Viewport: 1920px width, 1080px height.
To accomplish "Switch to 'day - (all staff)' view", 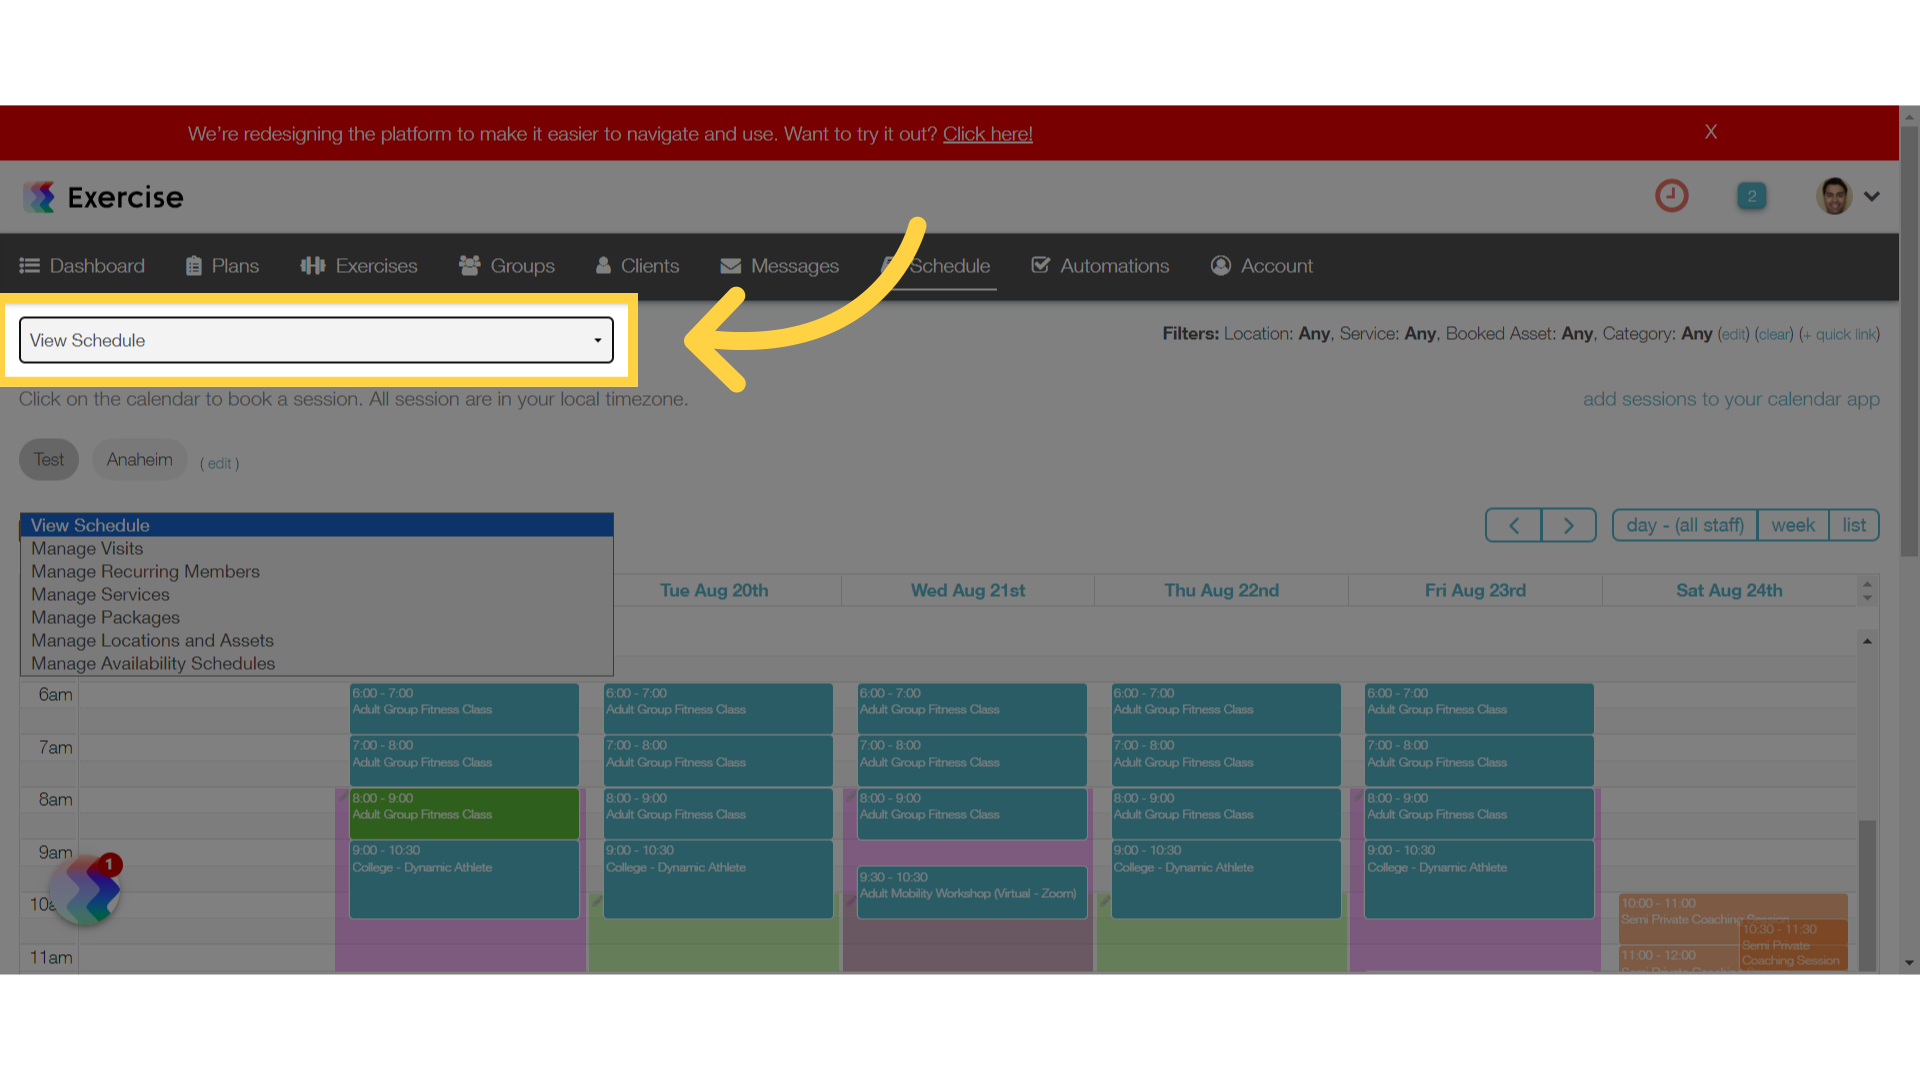I will click(x=1683, y=525).
